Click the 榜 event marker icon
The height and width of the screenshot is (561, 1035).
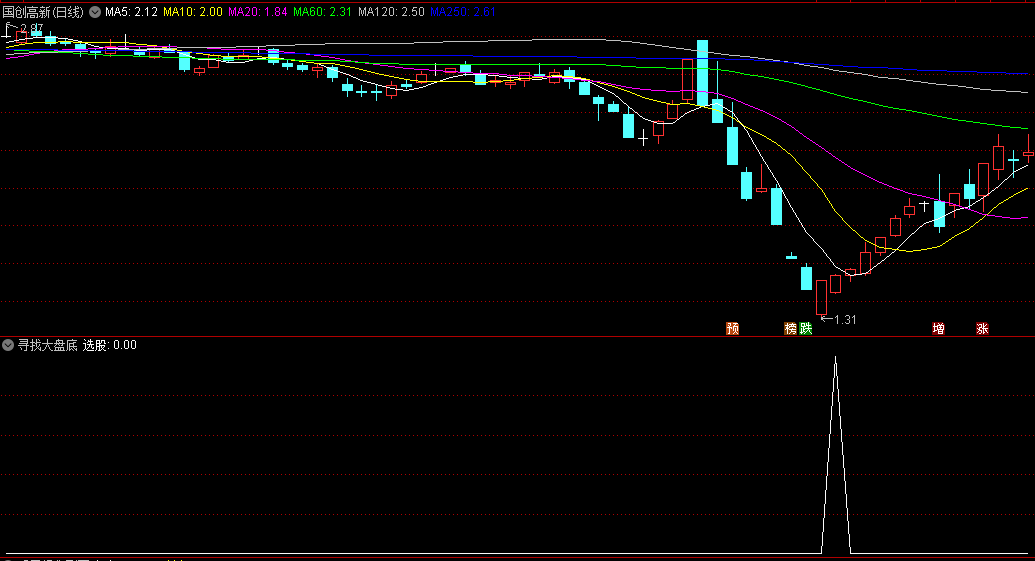click(x=790, y=329)
